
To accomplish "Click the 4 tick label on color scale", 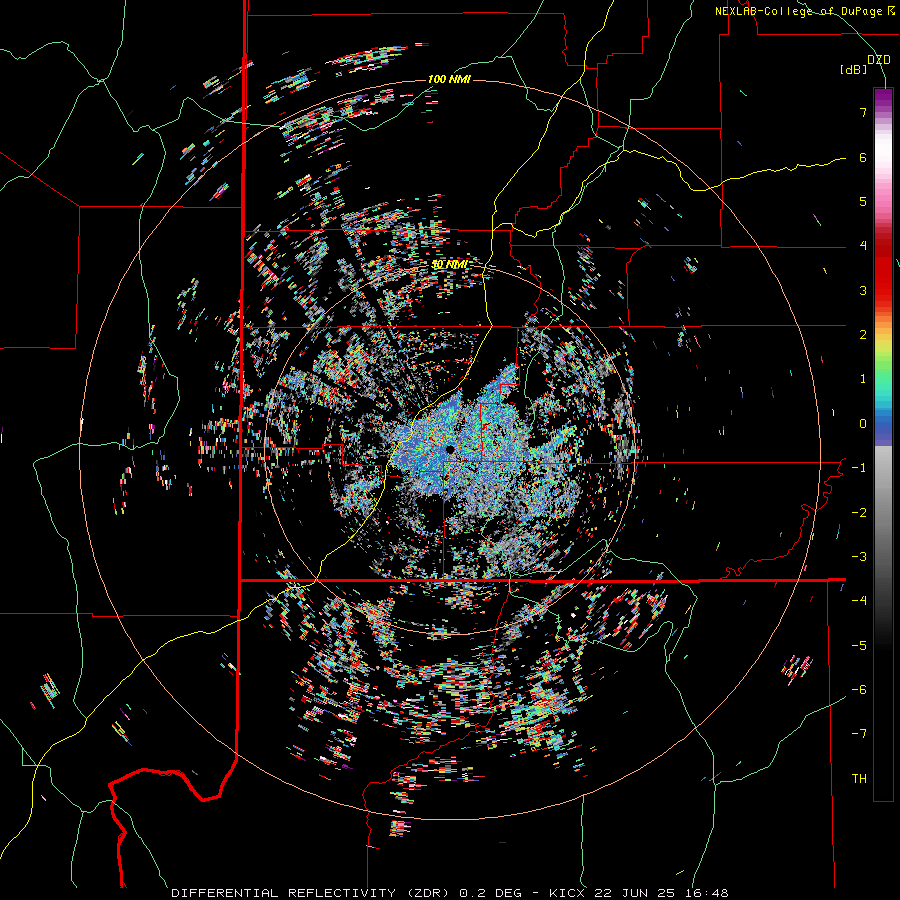I will point(863,246).
